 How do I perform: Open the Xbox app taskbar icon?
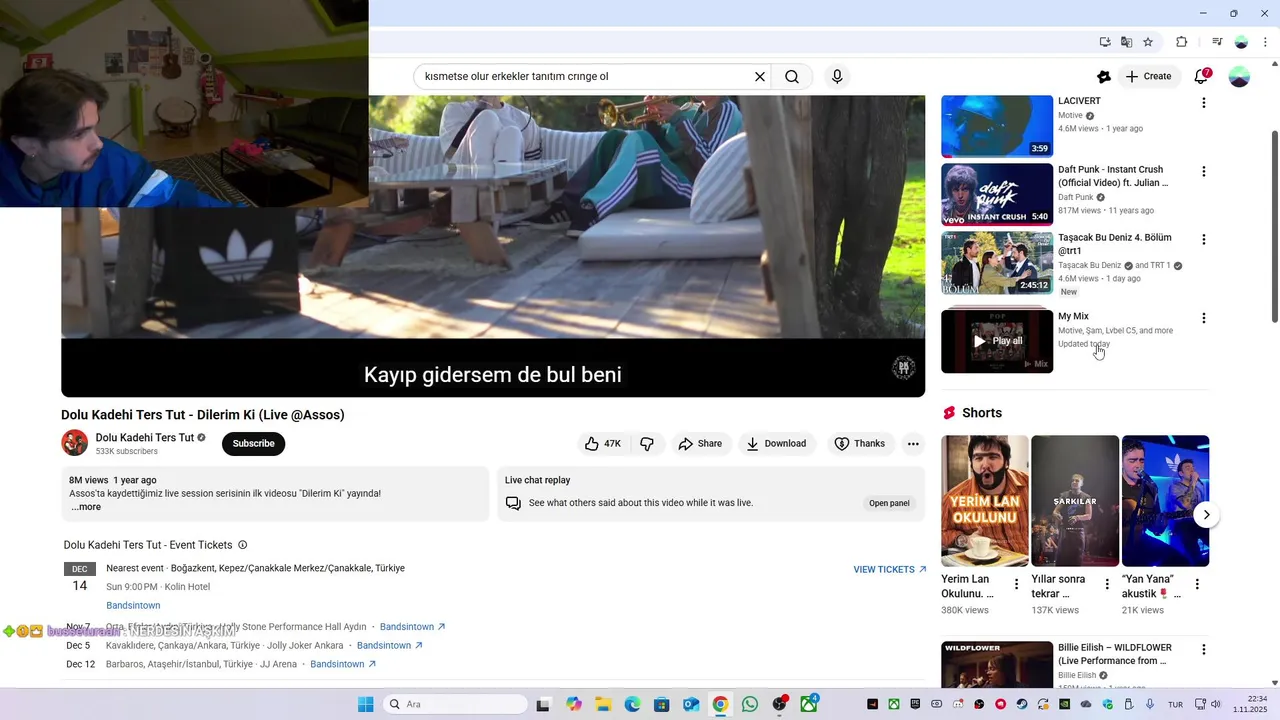808,704
